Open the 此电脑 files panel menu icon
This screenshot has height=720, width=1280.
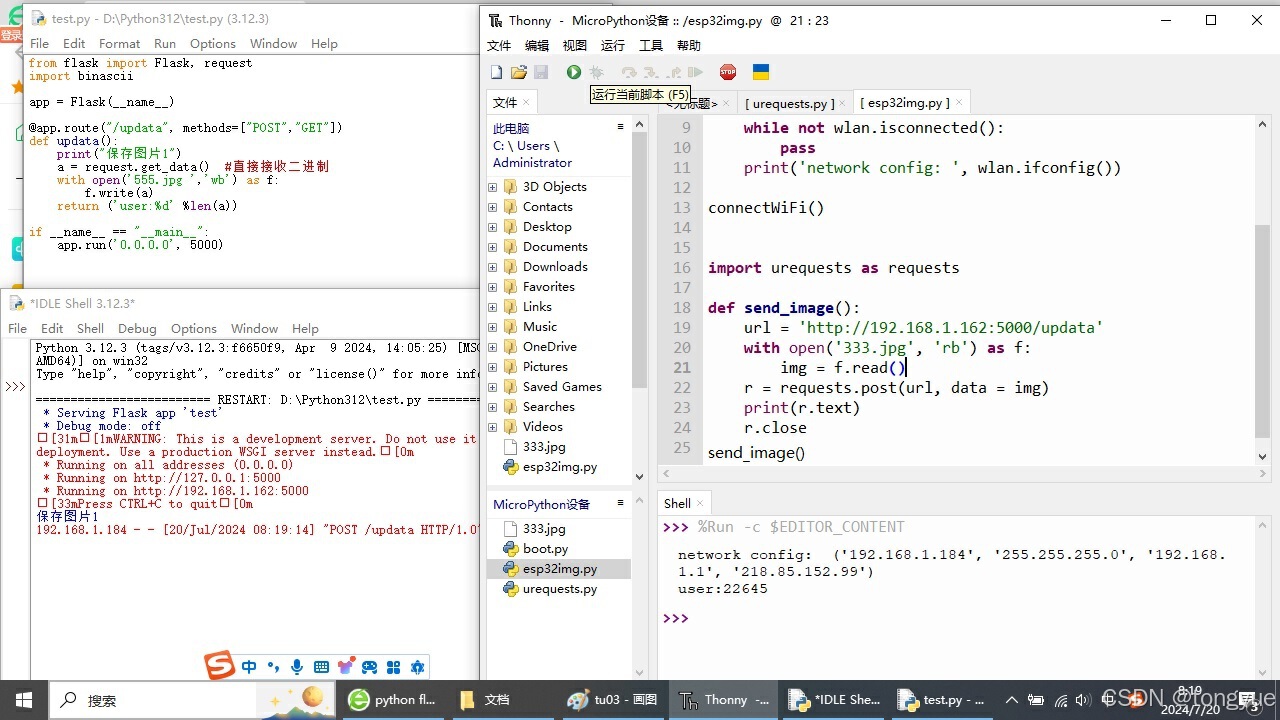click(620, 127)
